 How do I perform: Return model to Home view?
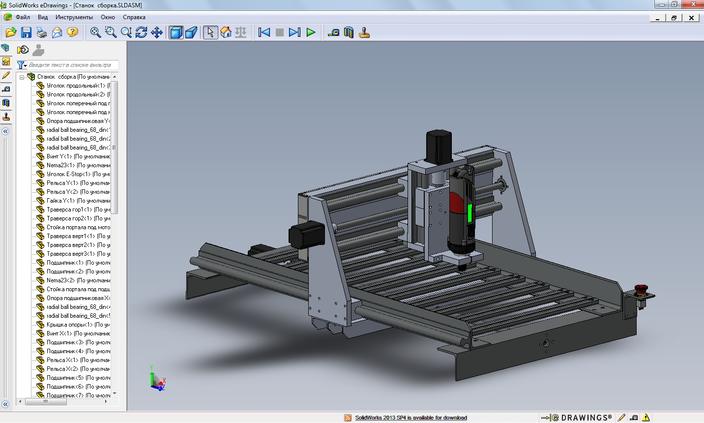coord(226,32)
